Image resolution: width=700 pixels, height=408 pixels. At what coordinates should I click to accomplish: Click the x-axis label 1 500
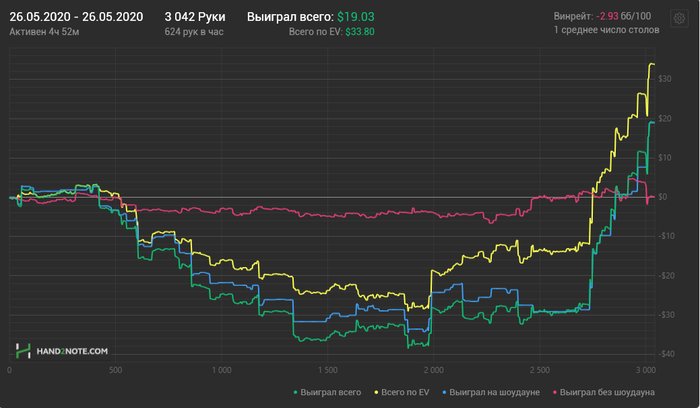[328, 370]
